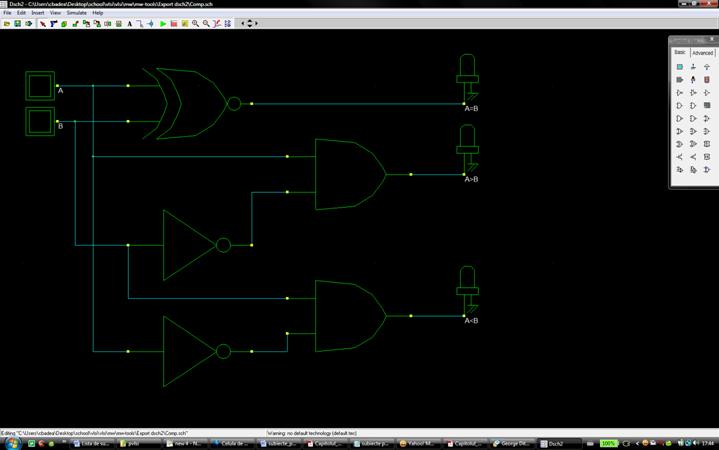Viewport: 719px width, 450px height.
Task: Open a schematic file with the folder icon
Action: click(x=7, y=23)
